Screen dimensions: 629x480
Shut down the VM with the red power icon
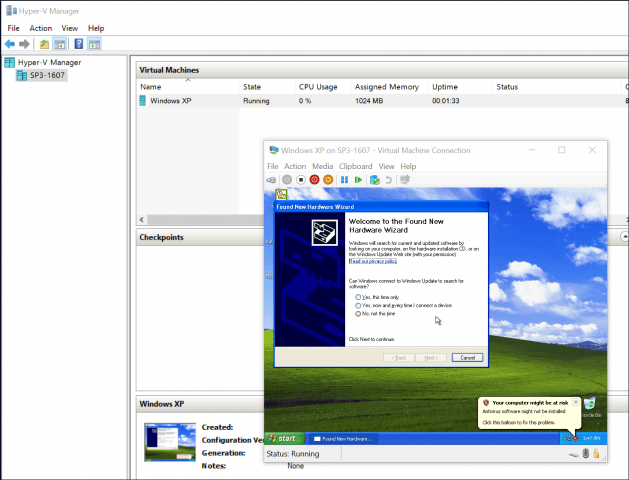pyautogui.click(x=314, y=180)
